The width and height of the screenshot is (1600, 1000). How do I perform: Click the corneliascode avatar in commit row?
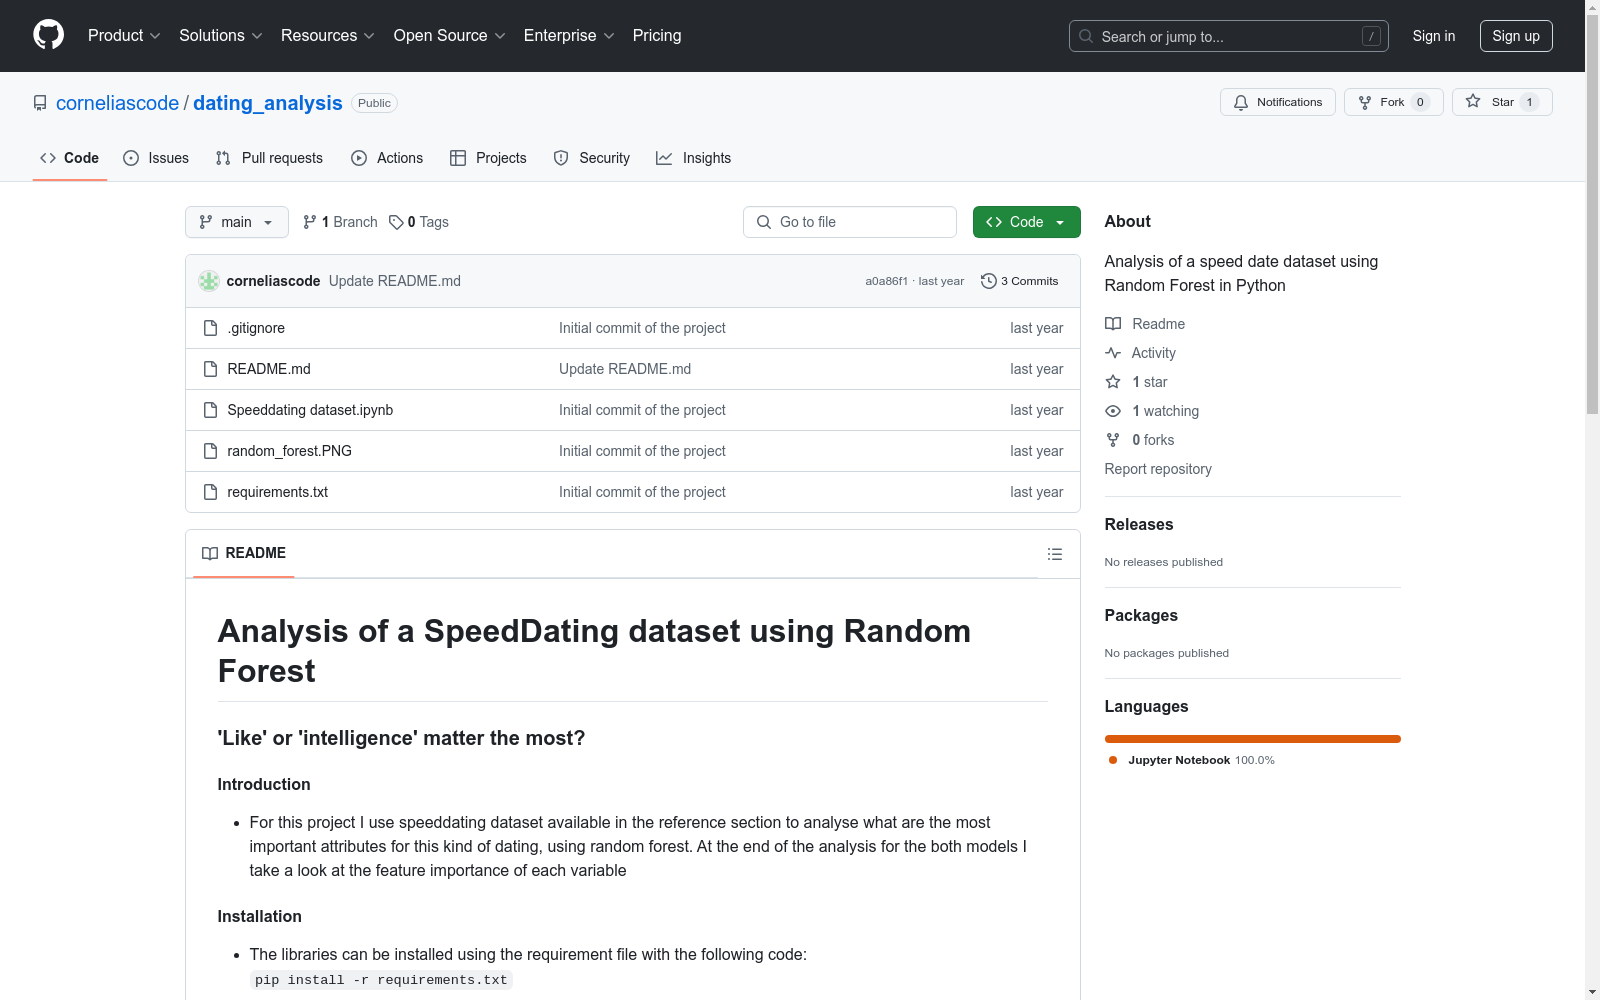click(x=209, y=281)
